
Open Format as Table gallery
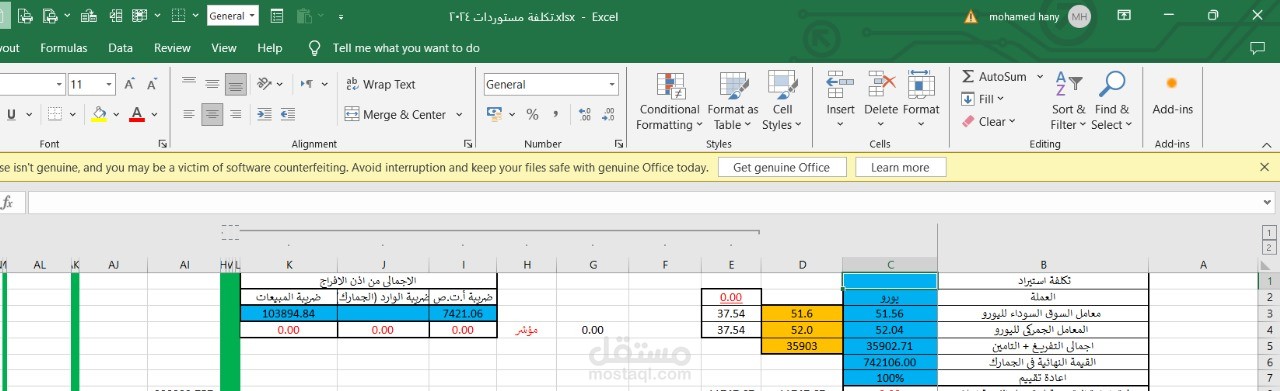tap(733, 101)
